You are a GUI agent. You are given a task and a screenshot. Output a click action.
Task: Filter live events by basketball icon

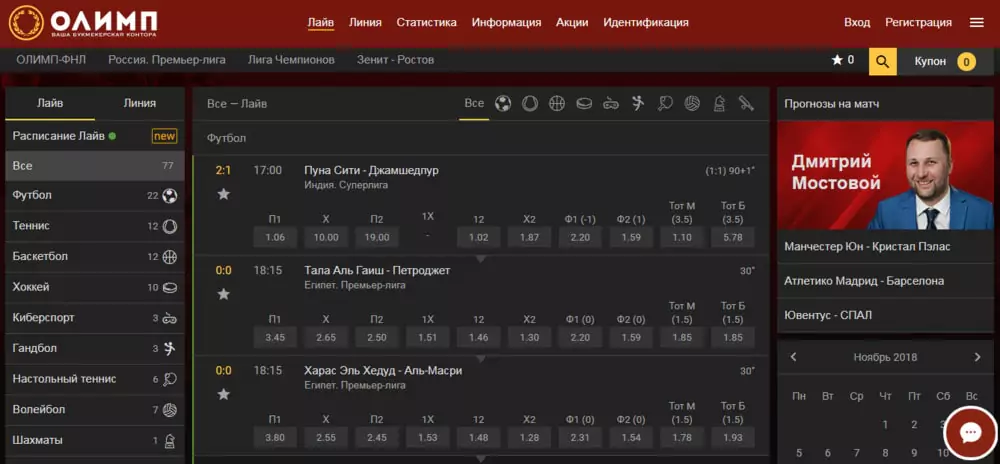tap(557, 103)
